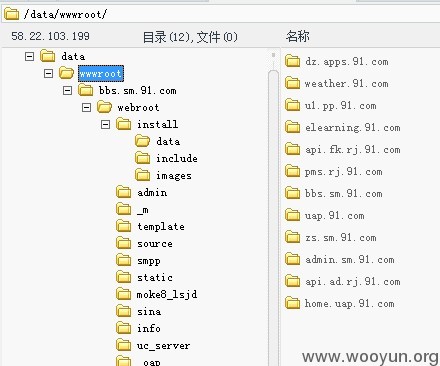440x366 pixels.
Task: Select elearning.91.com list entry text
Action: (352, 128)
